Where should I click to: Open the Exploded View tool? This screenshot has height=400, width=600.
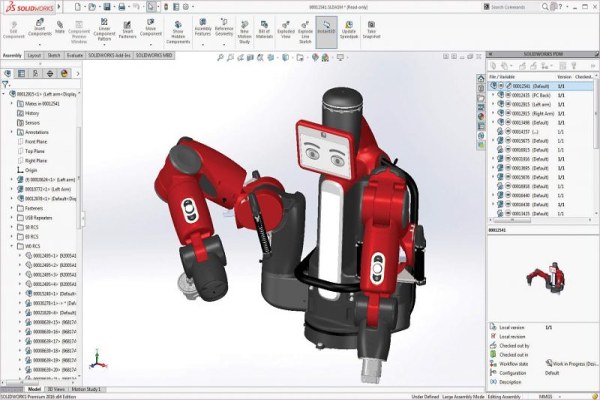286,30
